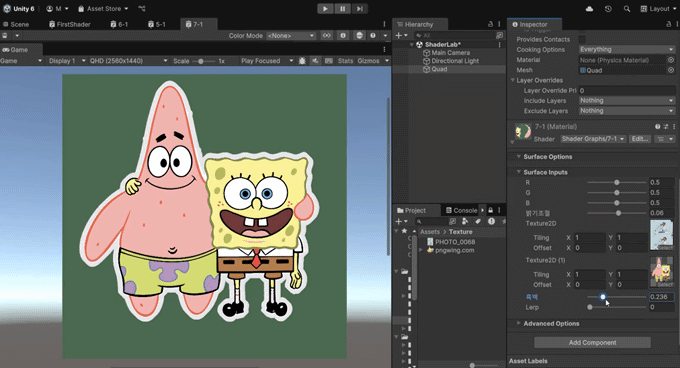This screenshot has width=680, height=368.
Task: Adjust the Lerp slider
Action: click(x=617, y=307)
